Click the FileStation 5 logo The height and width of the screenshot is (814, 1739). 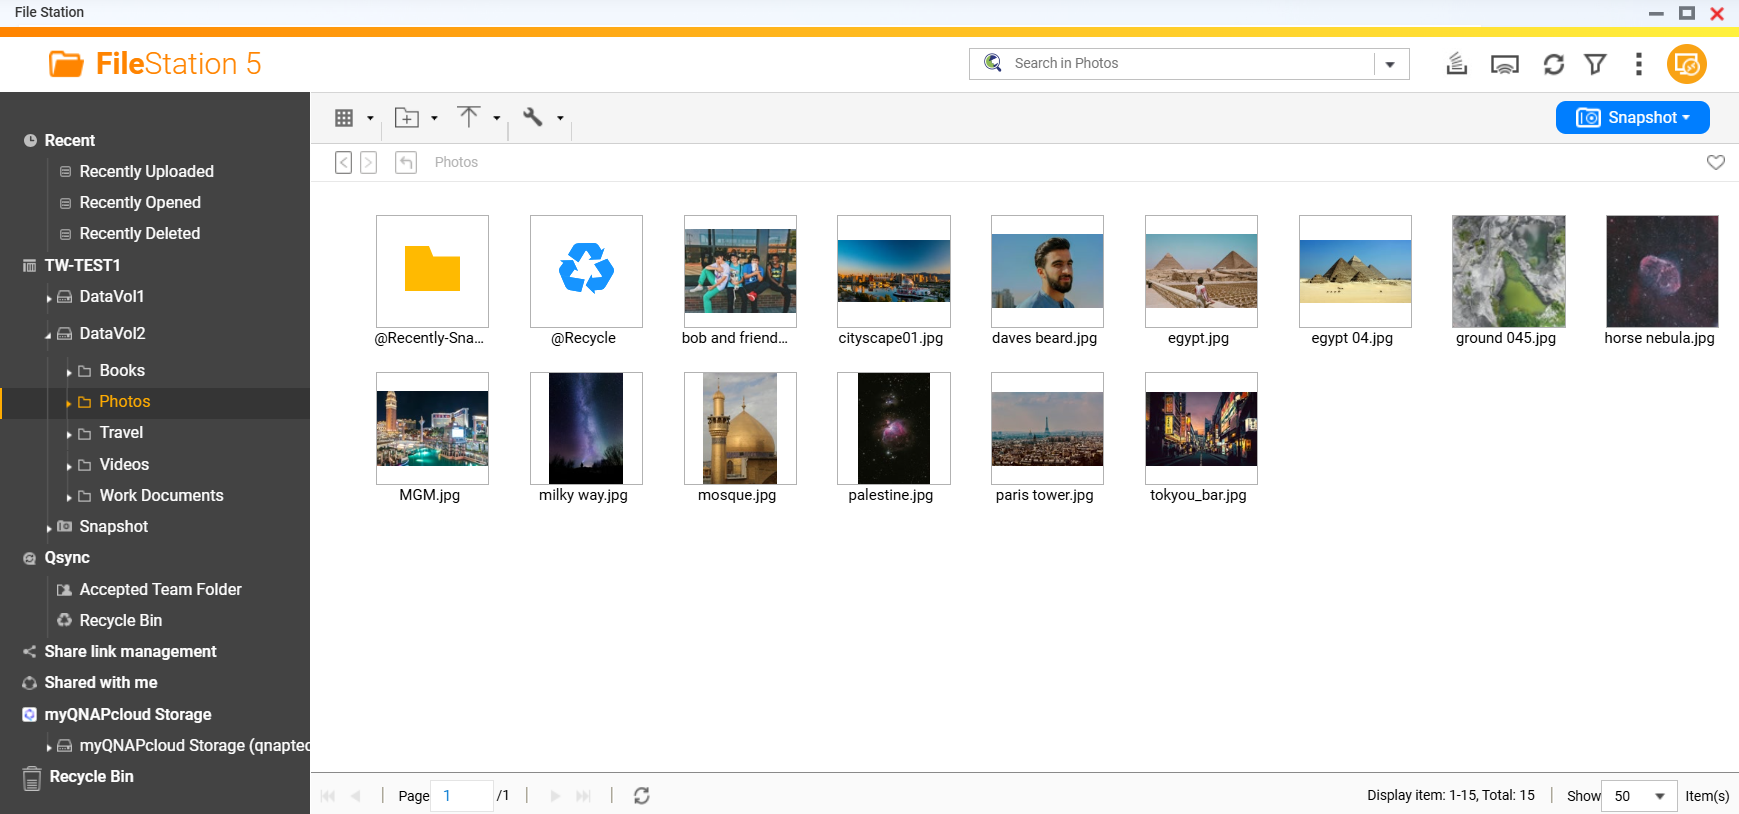coord(155,64)
